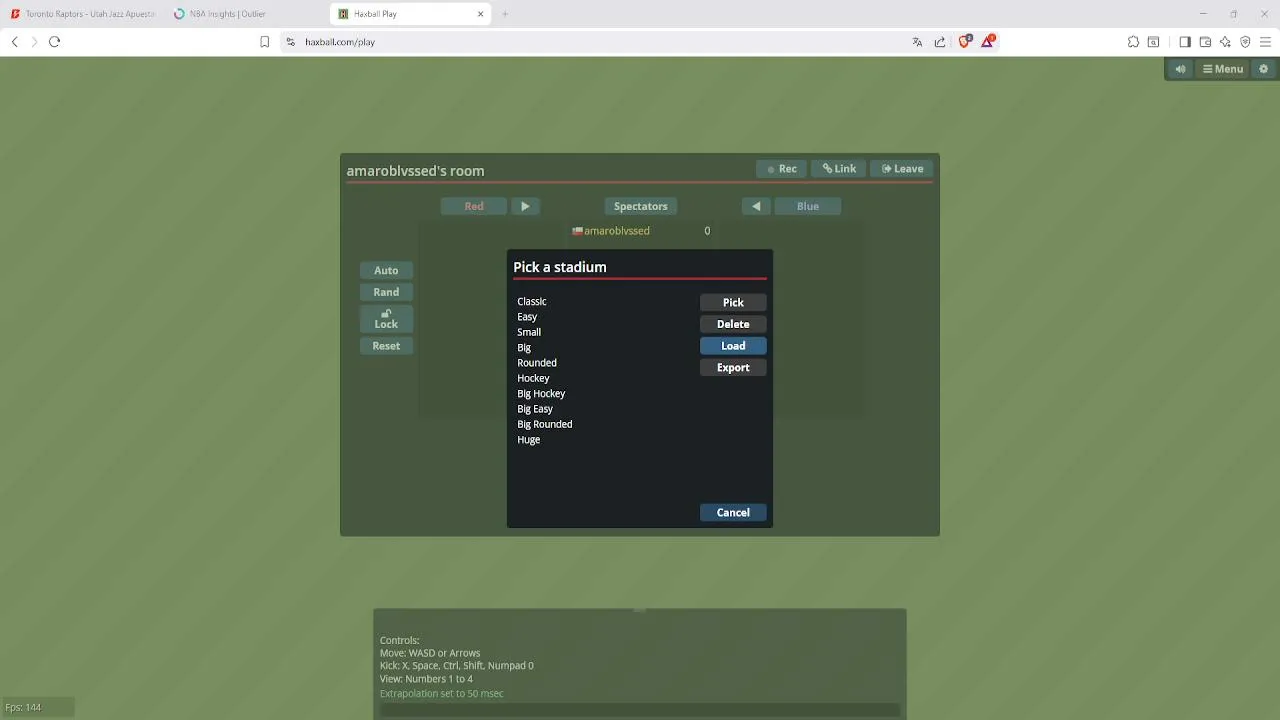Move player to Blue team arrow

pyautogui.click(x=756, y=206)
